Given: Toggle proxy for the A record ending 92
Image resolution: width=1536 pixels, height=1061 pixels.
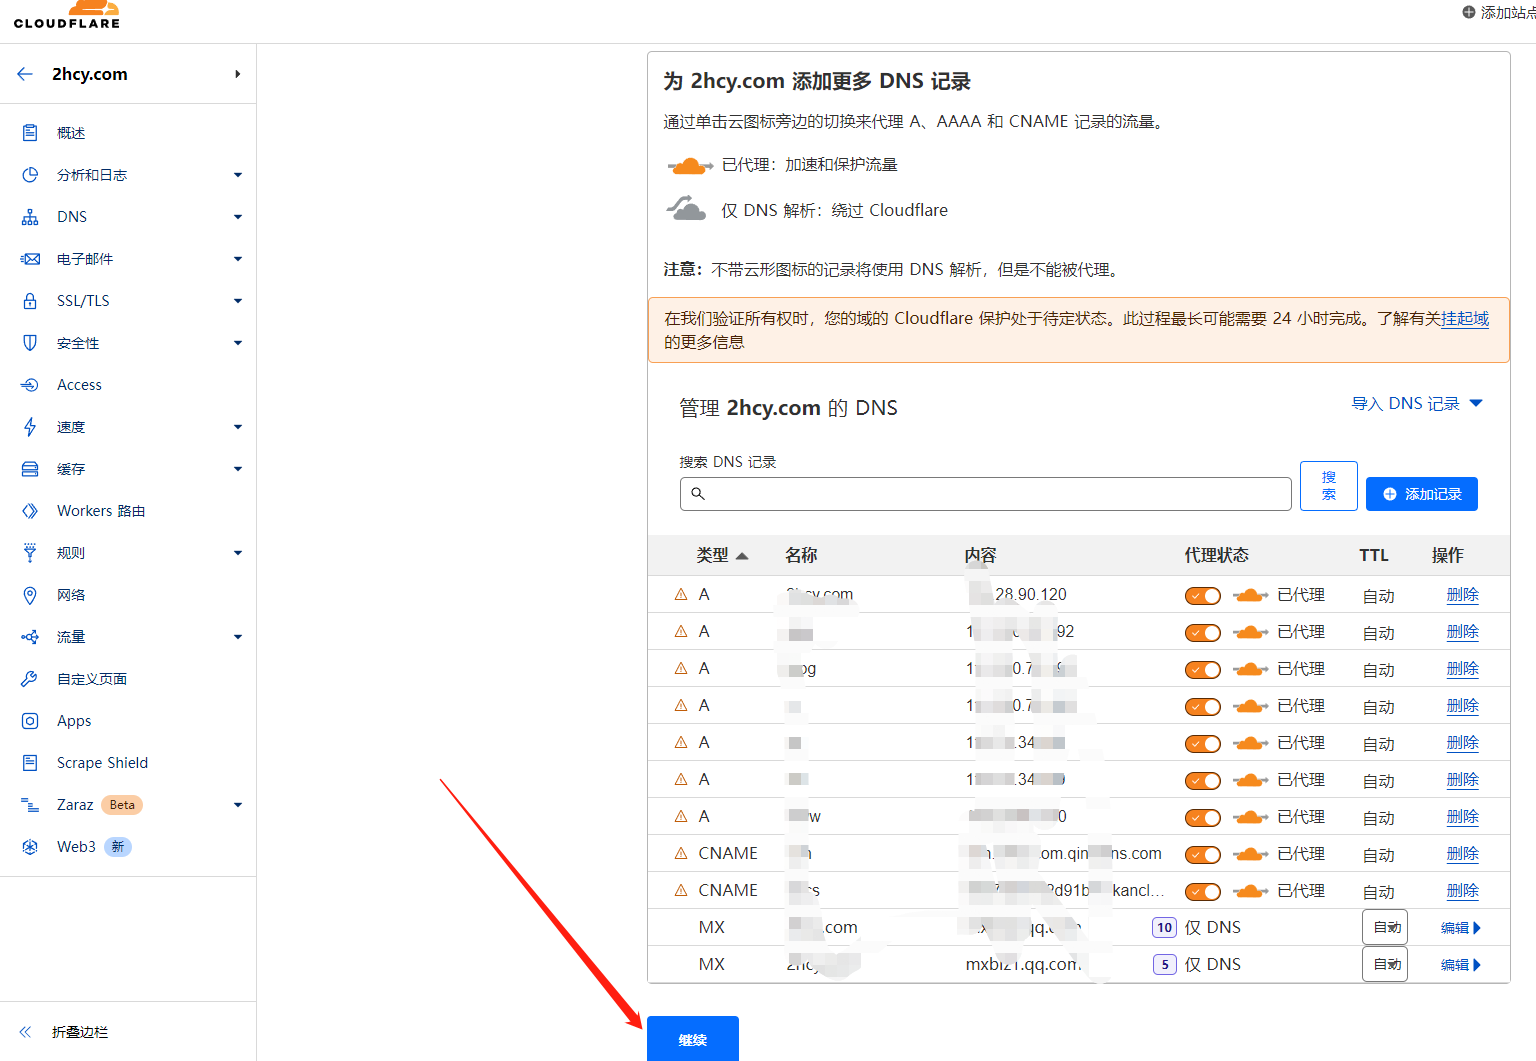Looking at the screenshot, I should (x=1203, y=633).
